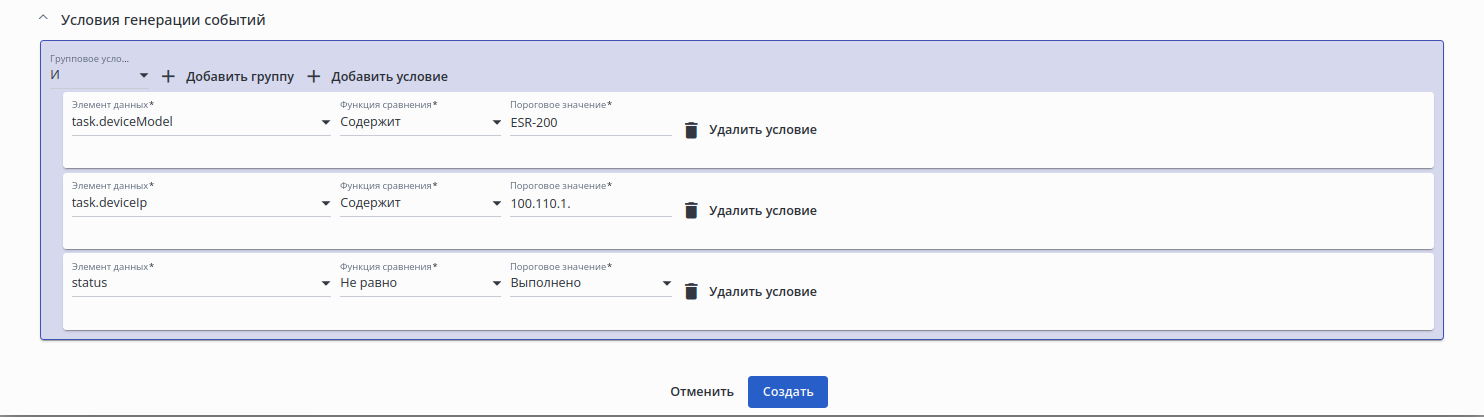The height and width of the screenshot is (417, 1484).
Task: Open the Групповое условие dropdown
Action: (x=99, y=75)
